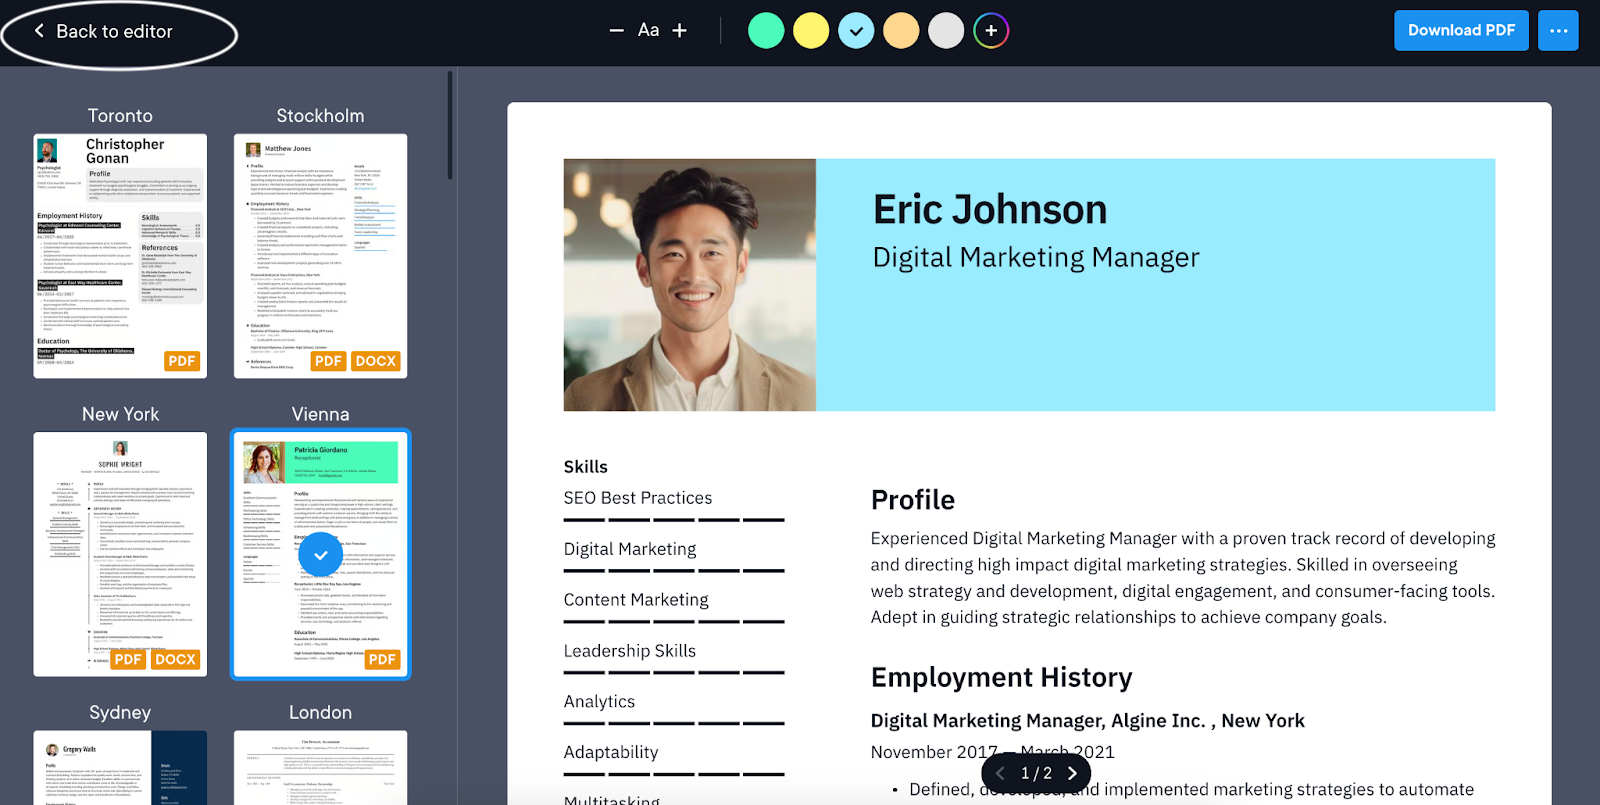Select the Toronto resume template

coord(120,255)
